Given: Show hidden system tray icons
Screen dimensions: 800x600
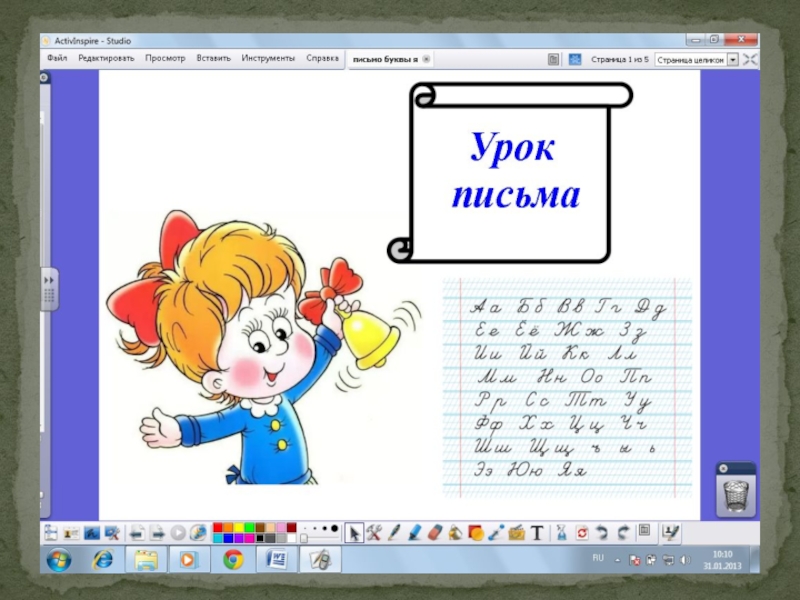Looking at the screenshot, I should pos(617,559).
